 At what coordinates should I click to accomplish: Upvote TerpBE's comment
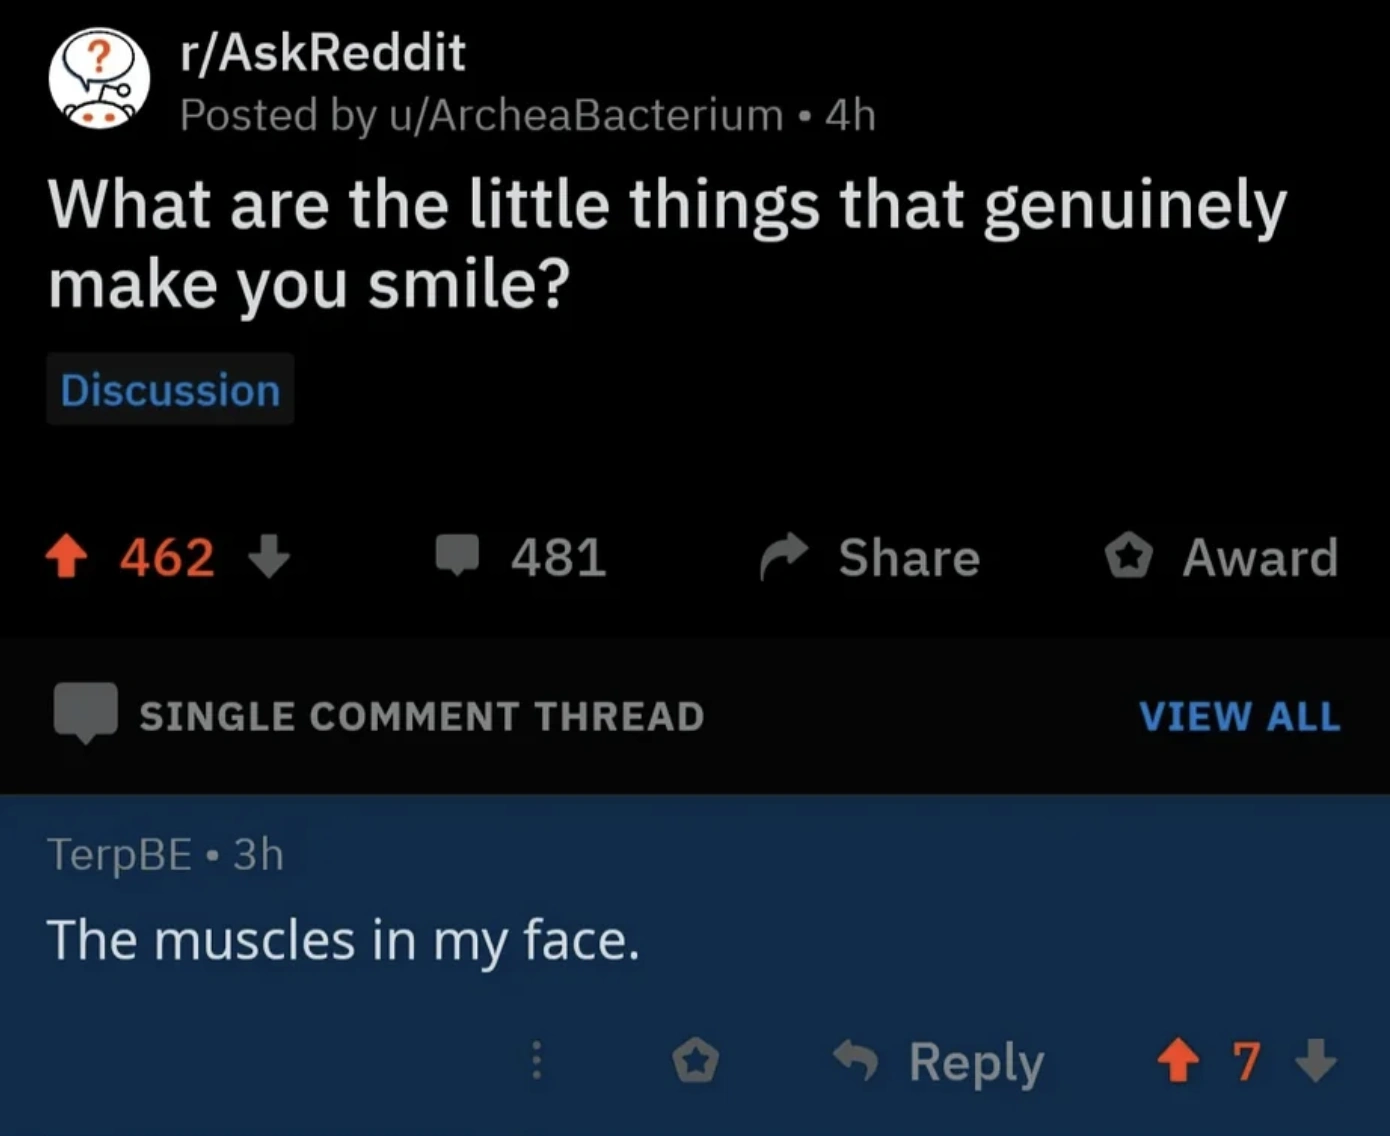[1178, 1061]
